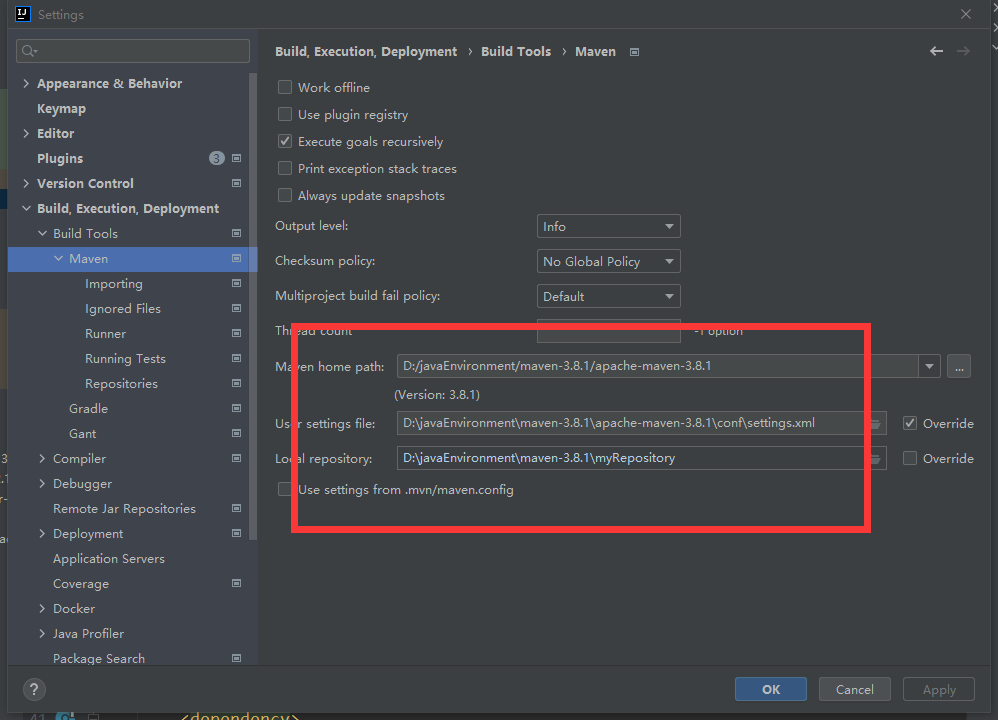
Task: Expand Version Control section
Action: [26, 183]
